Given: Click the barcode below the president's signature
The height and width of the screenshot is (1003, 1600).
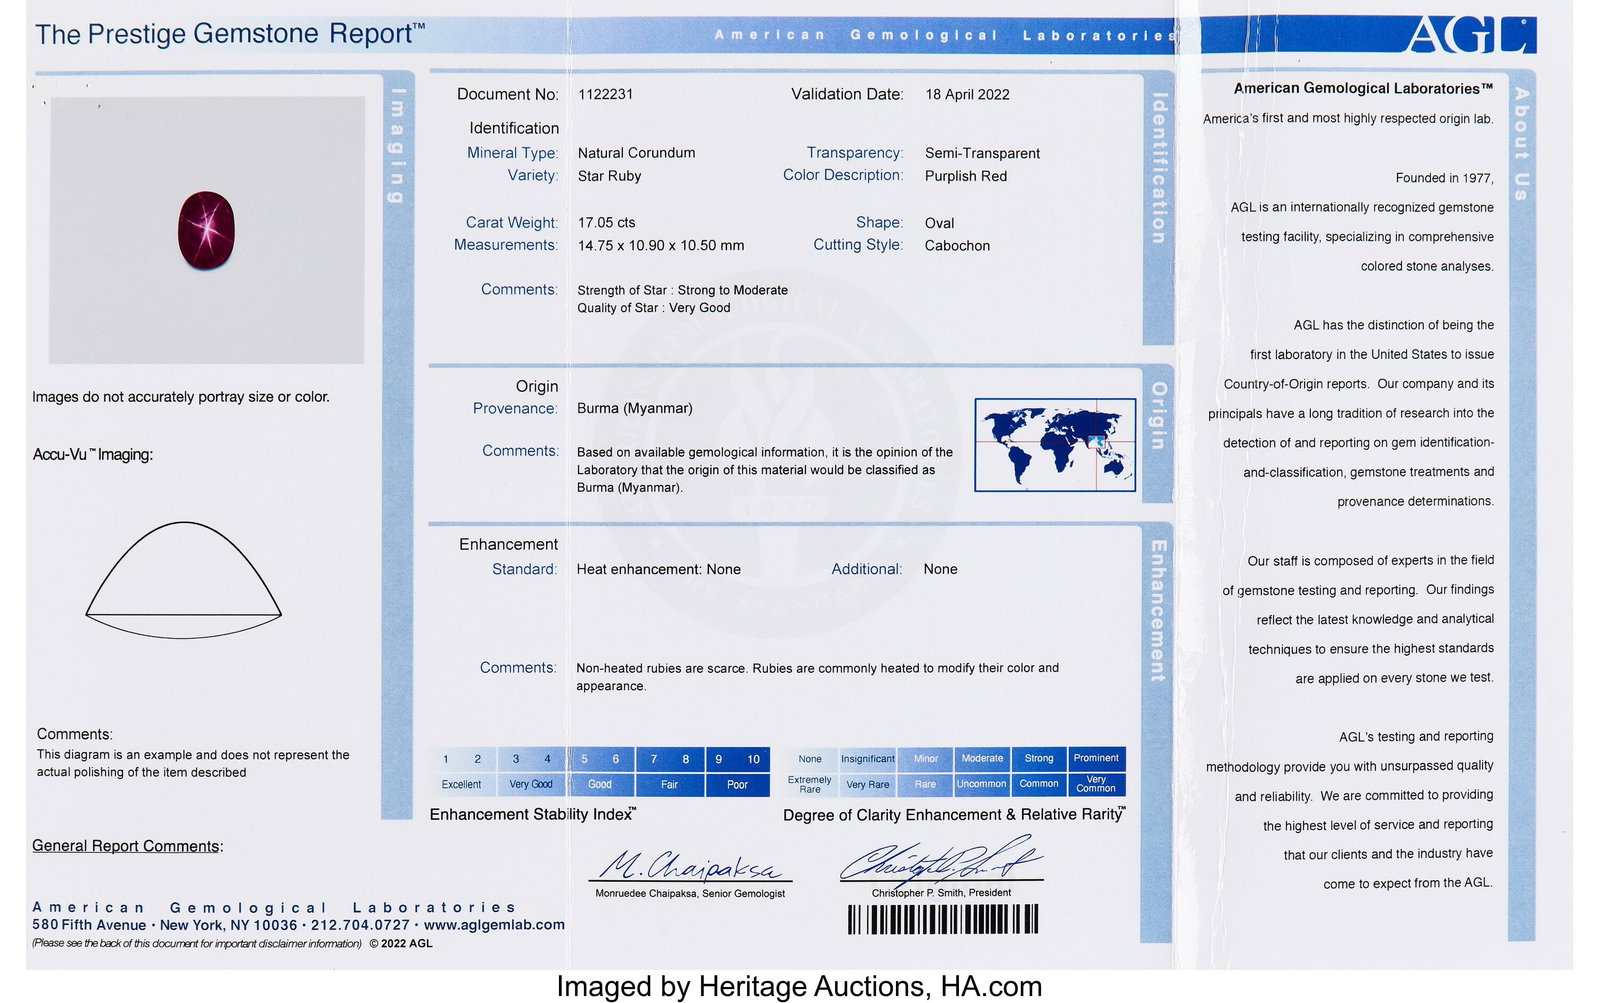Looking at the screenshot, I should pyautogui.click(x=943, y=919).
